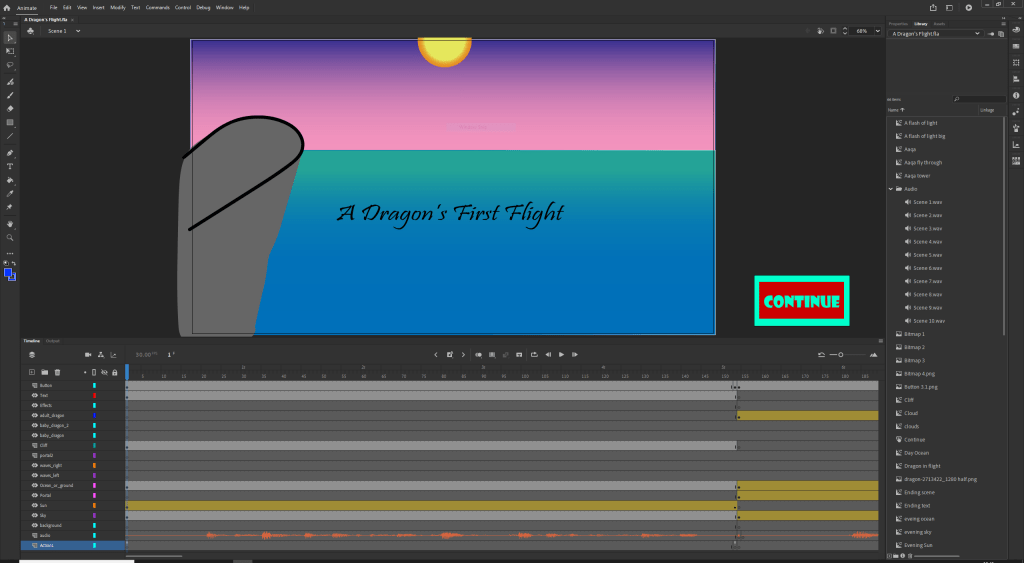Click the new layer icon in timeline
Image resolution: width=1024 pixels, height=563 pixels.
31,372
